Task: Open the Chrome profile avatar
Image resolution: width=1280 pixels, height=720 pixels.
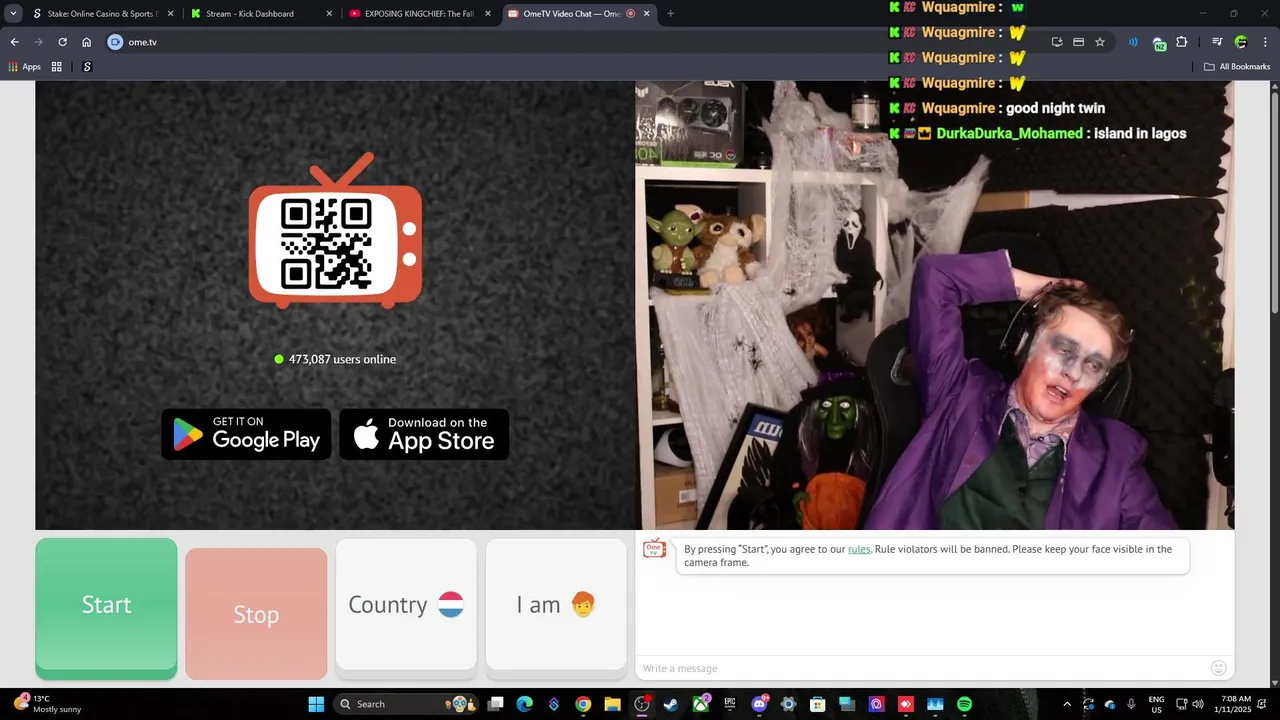Action: [x=1241, y=42]
